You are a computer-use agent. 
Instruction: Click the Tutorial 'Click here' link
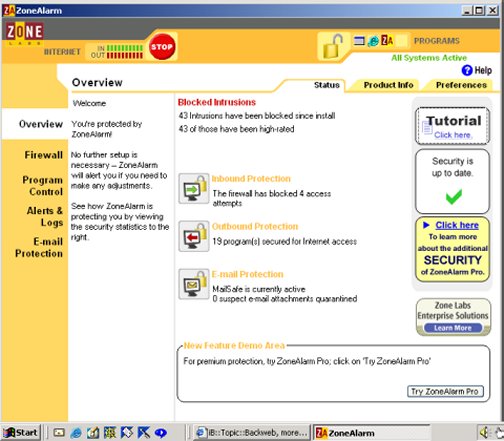[453, 135]
